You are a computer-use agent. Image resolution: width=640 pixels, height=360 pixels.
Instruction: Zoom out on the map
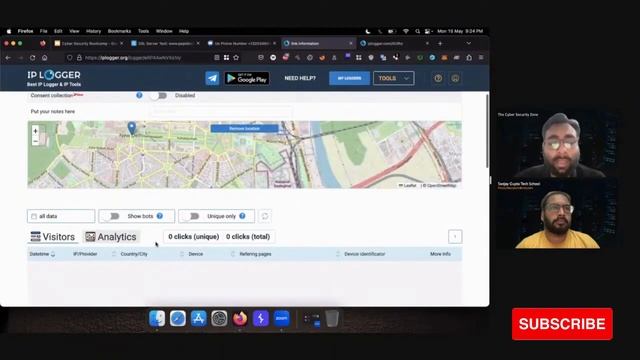click(36, 141)
